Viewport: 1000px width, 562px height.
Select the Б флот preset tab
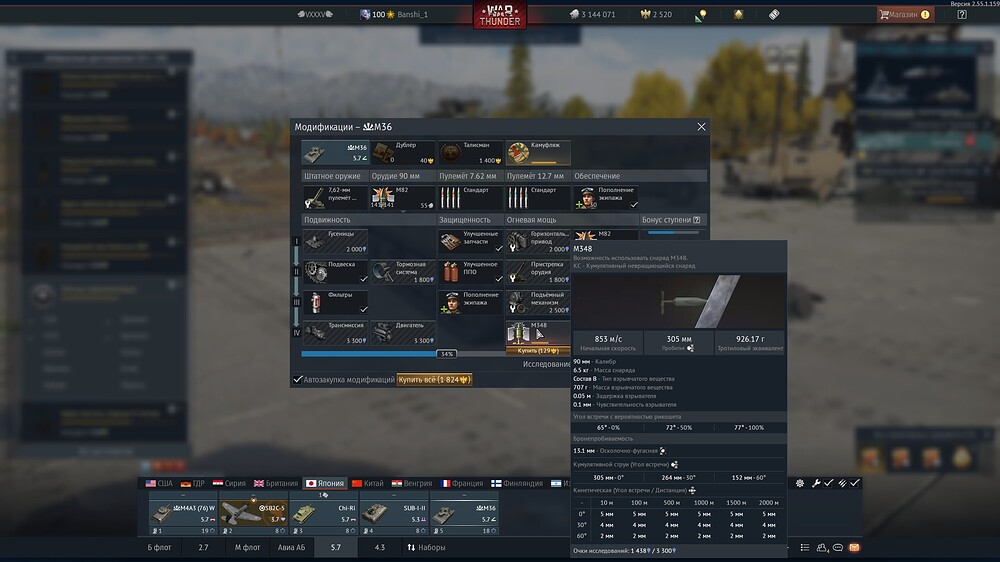(x=159, y=547)
